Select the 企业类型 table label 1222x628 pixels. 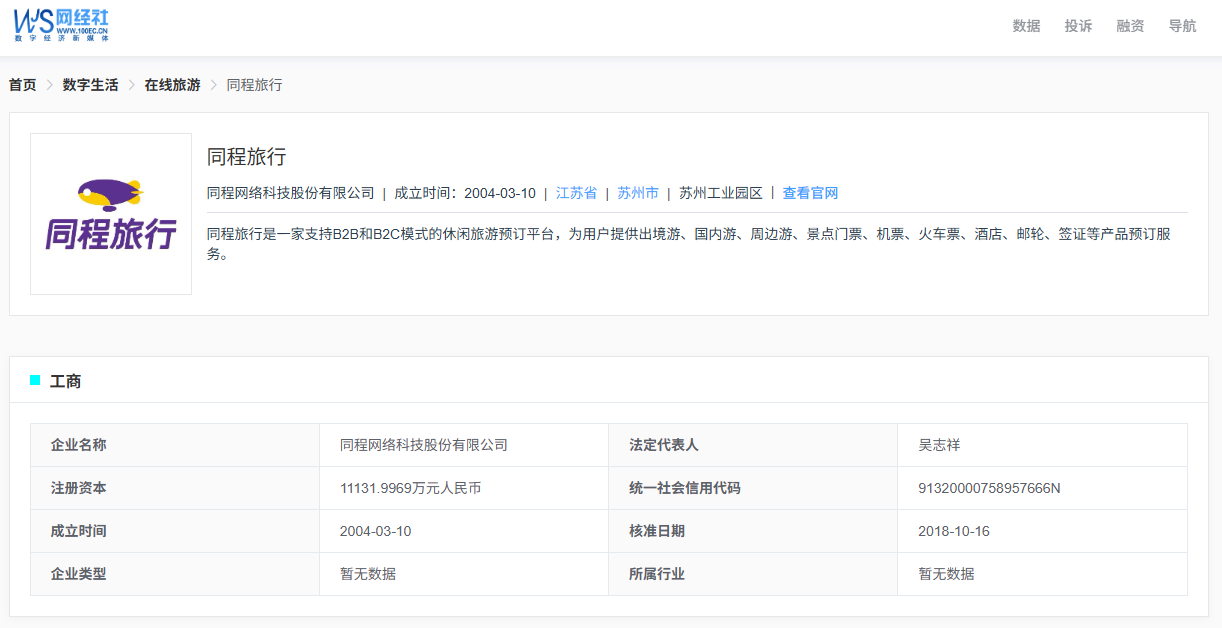pos(79,574)
